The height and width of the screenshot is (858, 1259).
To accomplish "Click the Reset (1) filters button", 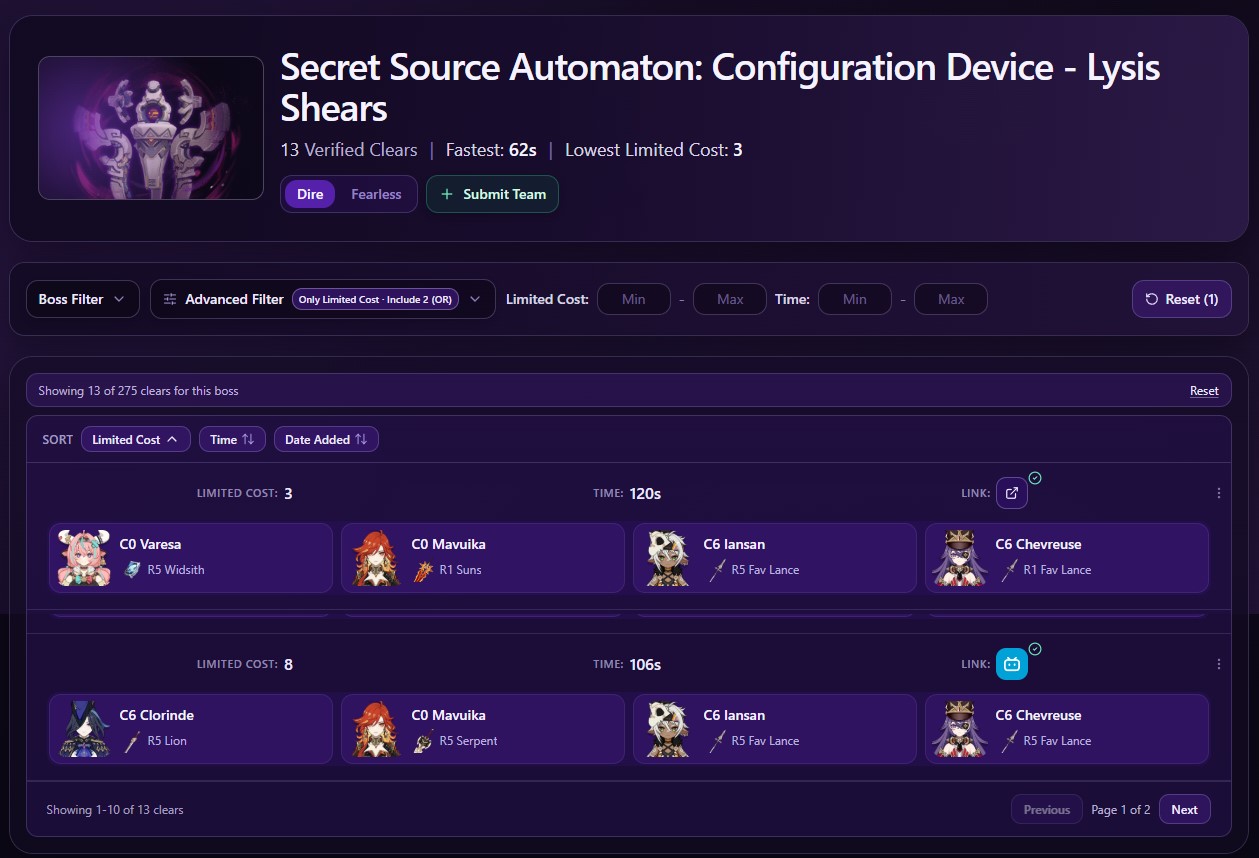I will point(1182,299).
